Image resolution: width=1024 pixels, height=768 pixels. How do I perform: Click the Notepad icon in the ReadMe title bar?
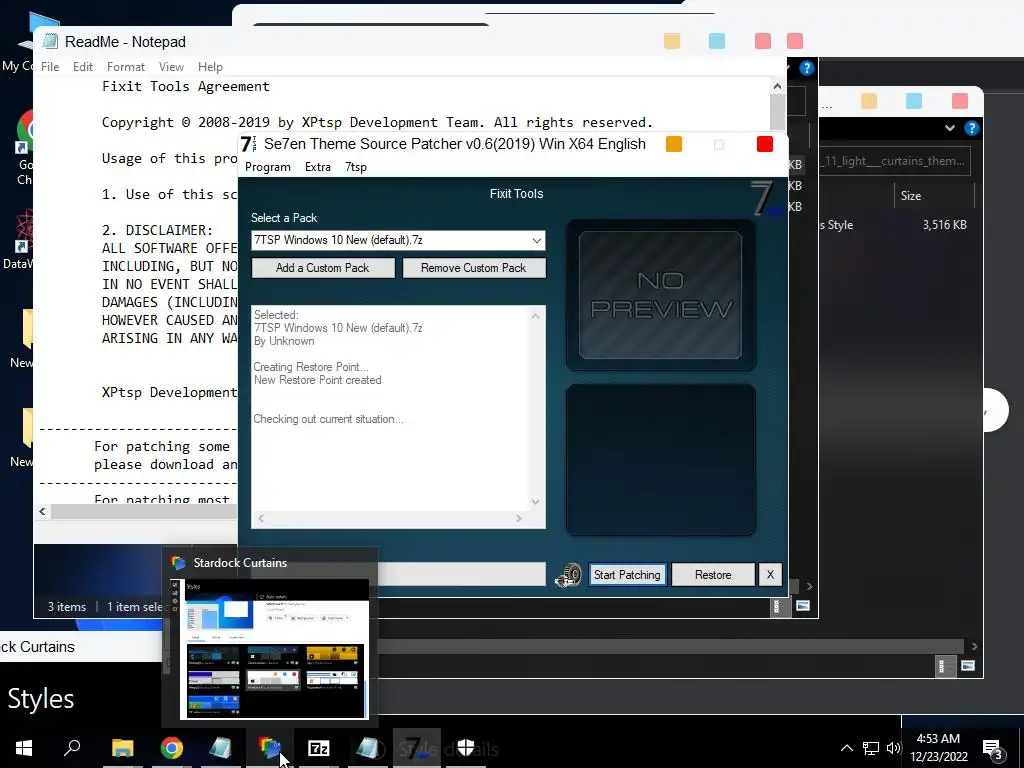coord(50,42)
